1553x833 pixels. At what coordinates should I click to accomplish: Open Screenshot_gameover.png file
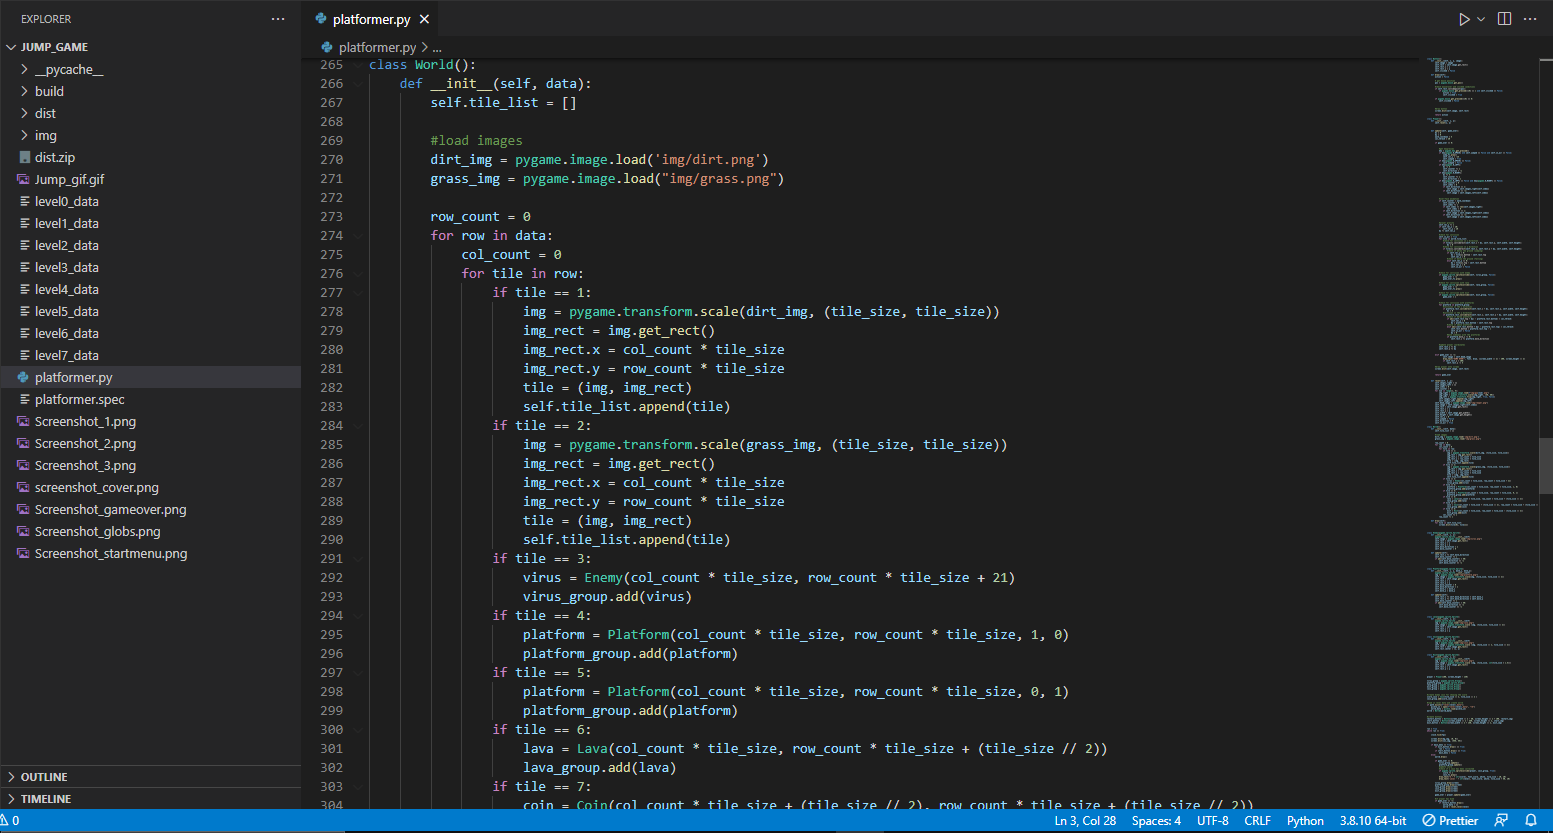click(110, 509)
